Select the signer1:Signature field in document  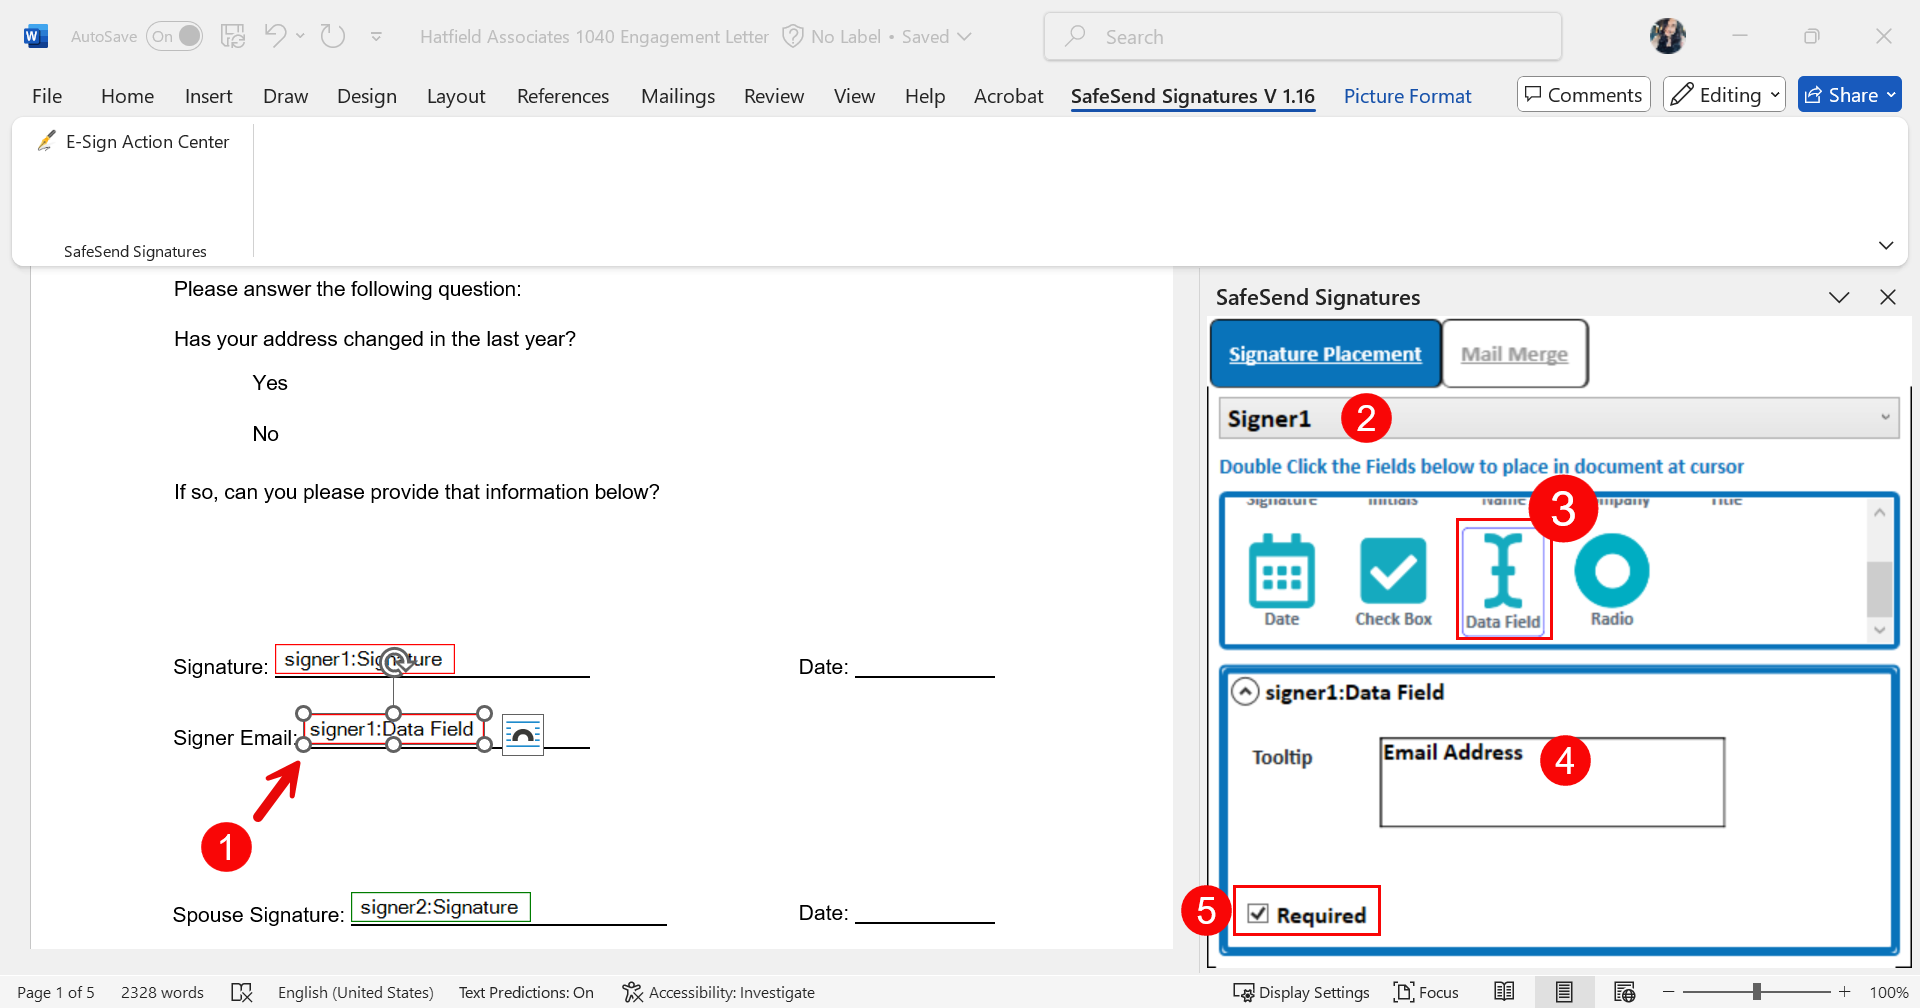(365, 659)
